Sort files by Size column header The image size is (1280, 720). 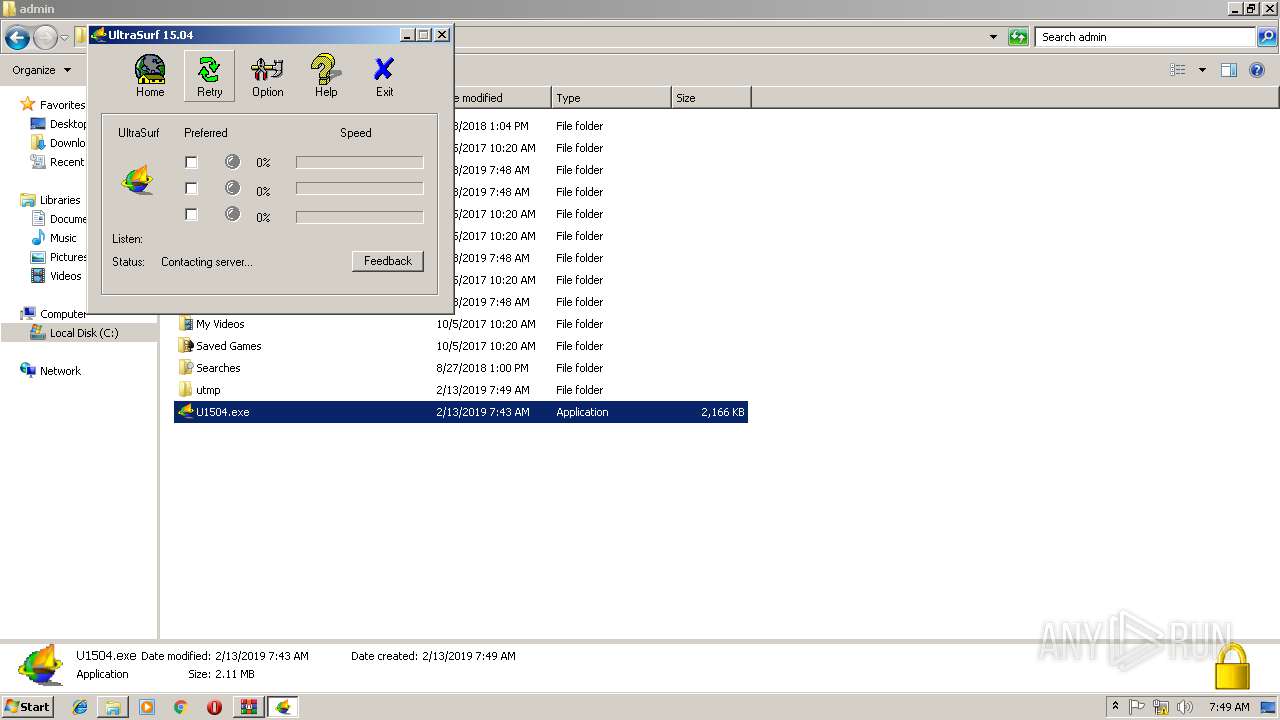click(711, 98)
